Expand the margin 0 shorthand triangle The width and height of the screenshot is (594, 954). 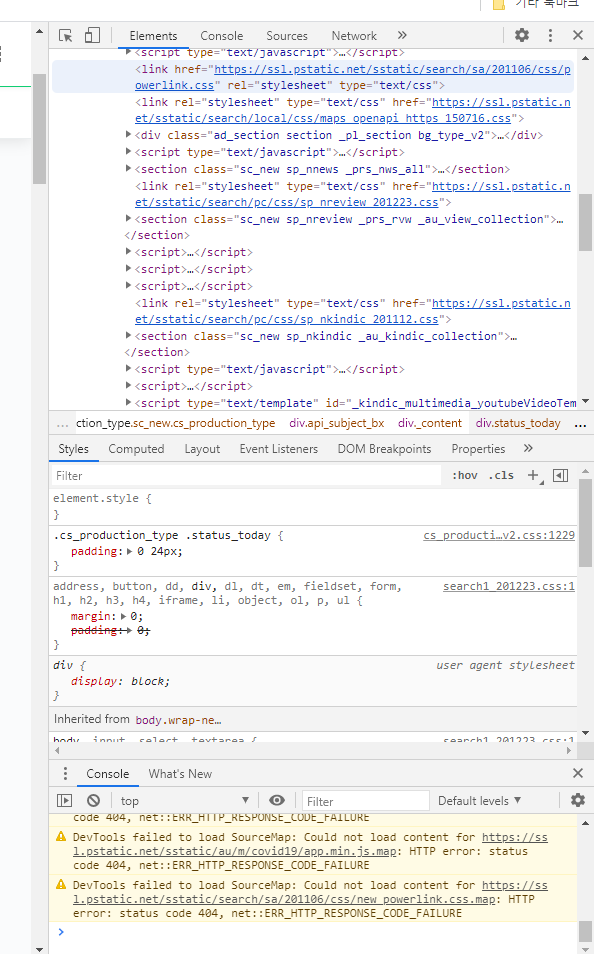(124, 616)
